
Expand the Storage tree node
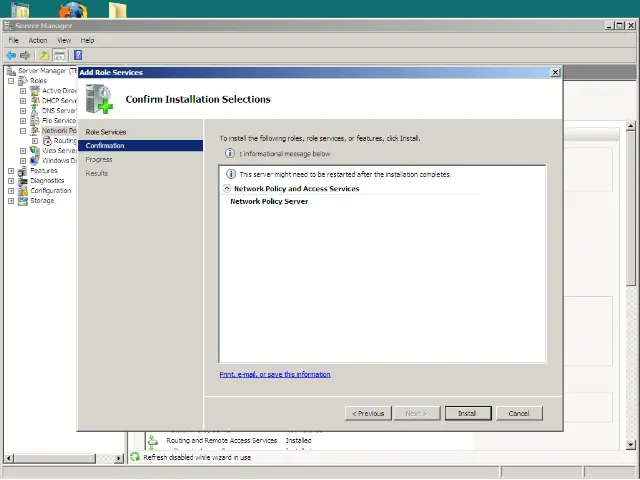point(11,201)
